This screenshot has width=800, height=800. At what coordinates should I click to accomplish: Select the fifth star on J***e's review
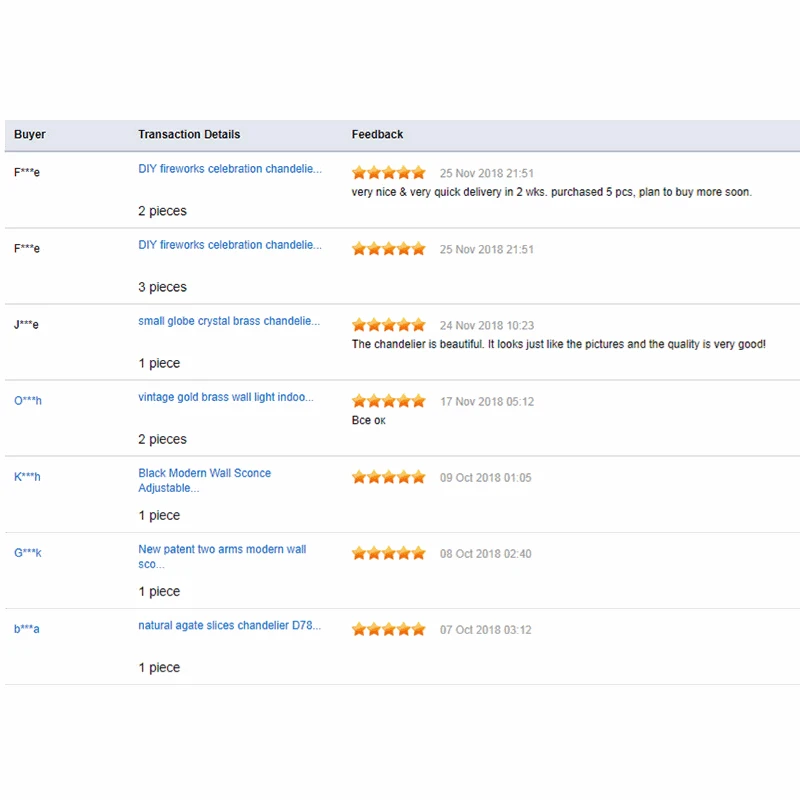pyautogui.click(x=418, y=324)
